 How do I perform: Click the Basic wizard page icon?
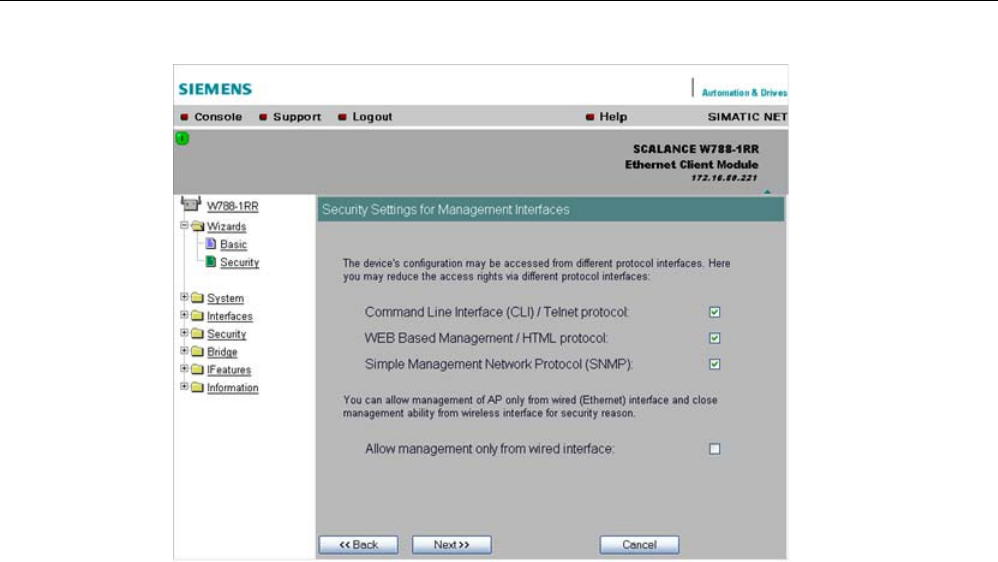pyautogui.click(x=211, y=244)
